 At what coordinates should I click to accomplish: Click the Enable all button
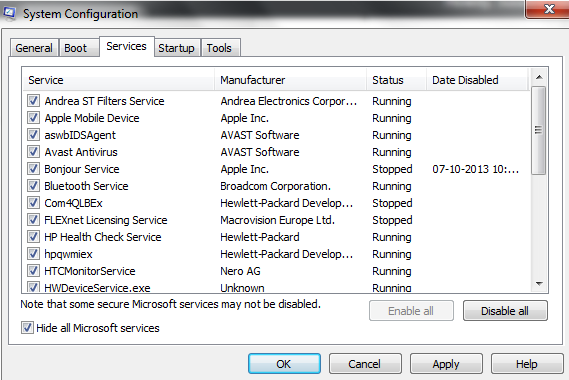[411, 311]
